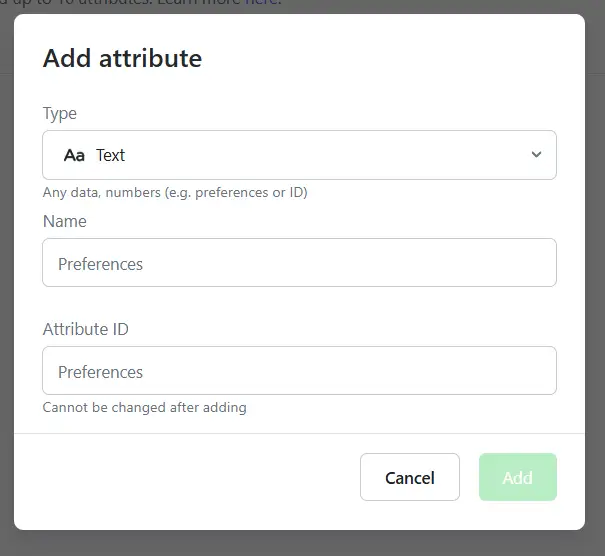Focus the Attribute ID input field
The width and height of the screenshot is (605, 556).
point(300,371)
